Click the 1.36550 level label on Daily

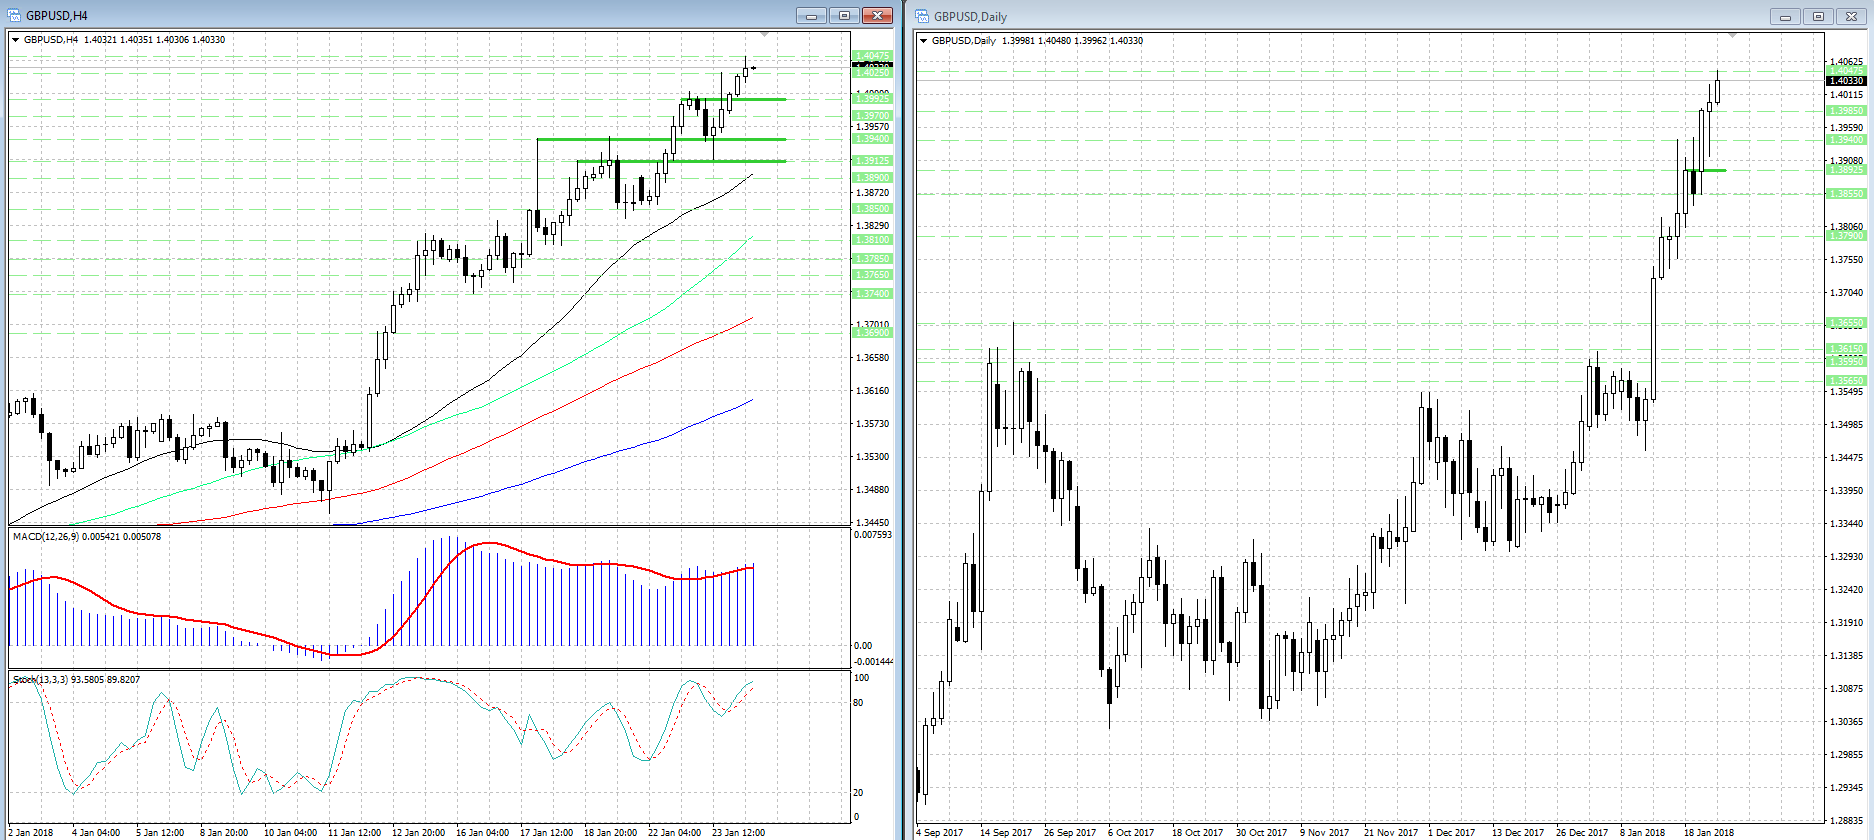(1846, 324)
